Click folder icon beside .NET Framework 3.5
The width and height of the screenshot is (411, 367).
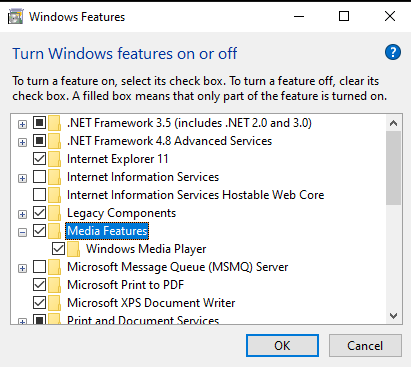click(54, 123)
